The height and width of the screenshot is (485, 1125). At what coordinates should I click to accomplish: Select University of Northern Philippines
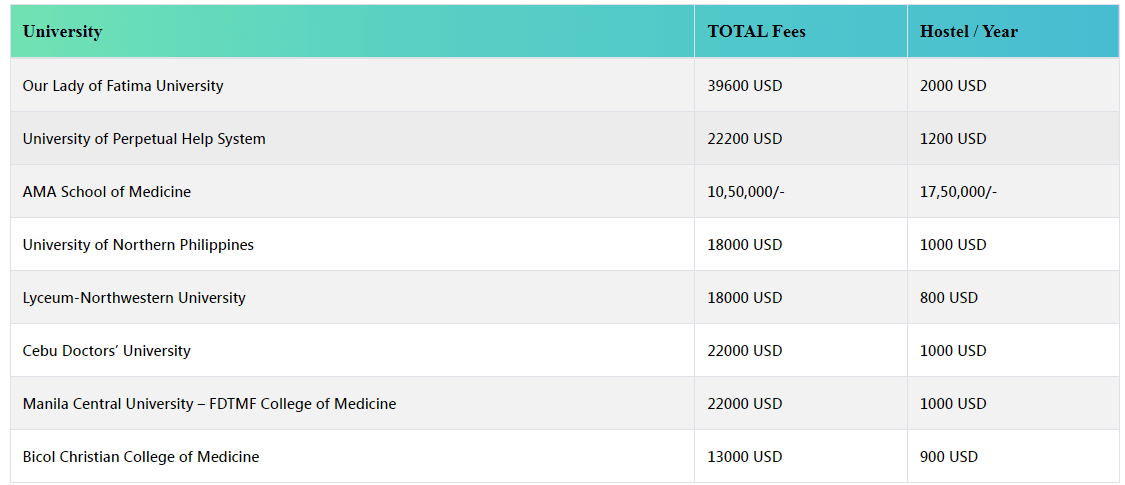138,245
